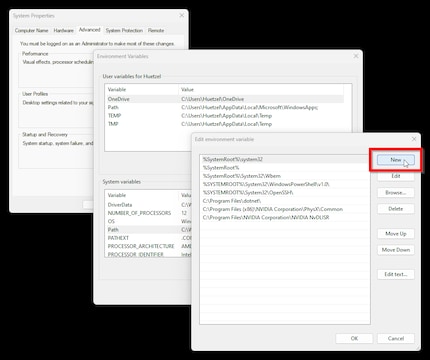The image size is (430, 360).
Task: Switch to the Hardware tab
Action: (63, 30)
